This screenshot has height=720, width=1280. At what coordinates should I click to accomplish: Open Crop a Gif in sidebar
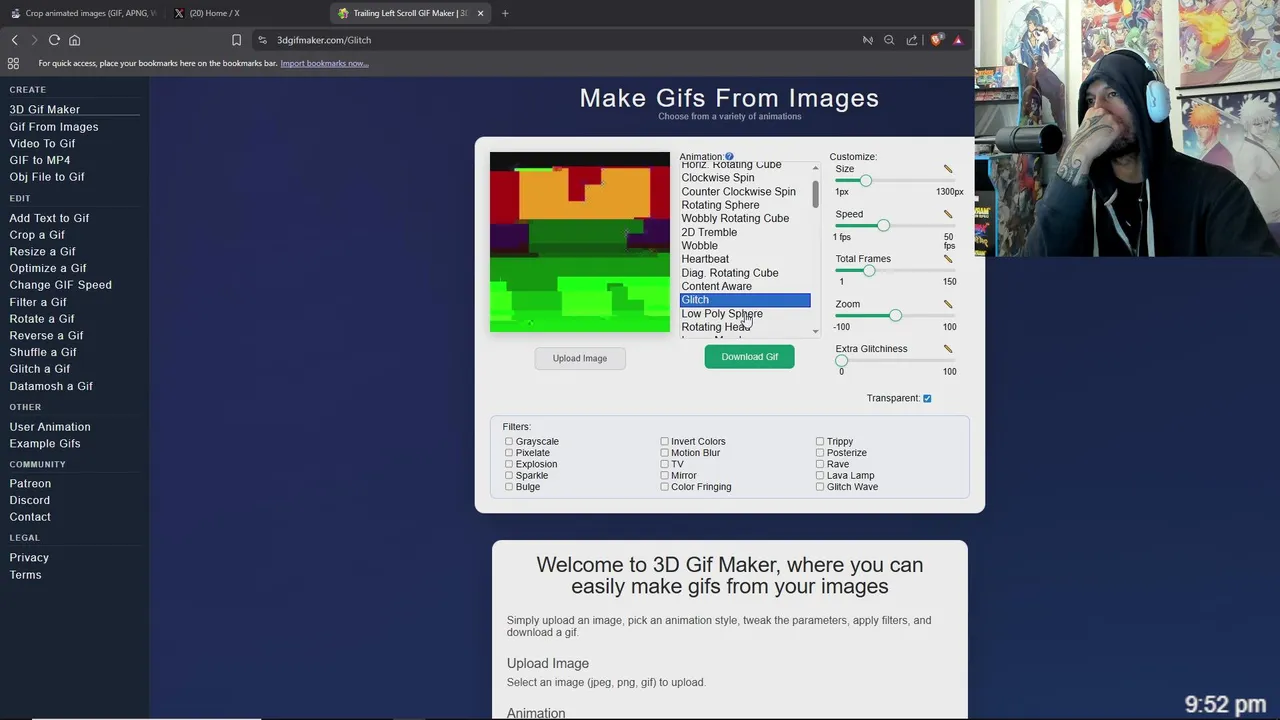click(37, 235)
